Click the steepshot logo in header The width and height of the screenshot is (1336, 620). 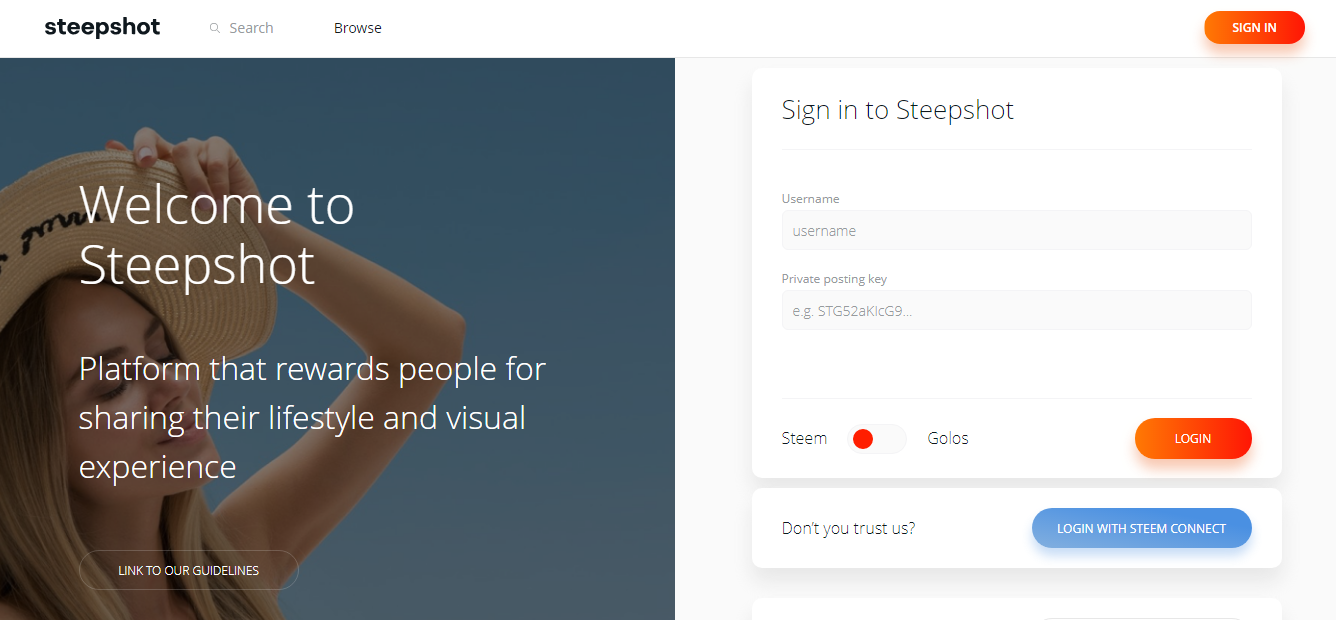(x=102, y=27)
